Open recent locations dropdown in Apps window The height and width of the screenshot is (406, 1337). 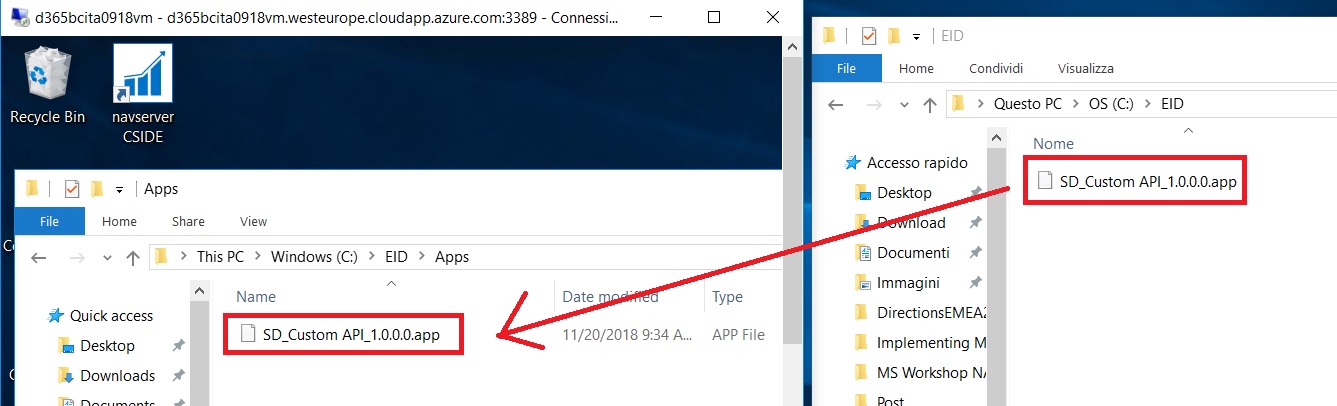[106, 258]
